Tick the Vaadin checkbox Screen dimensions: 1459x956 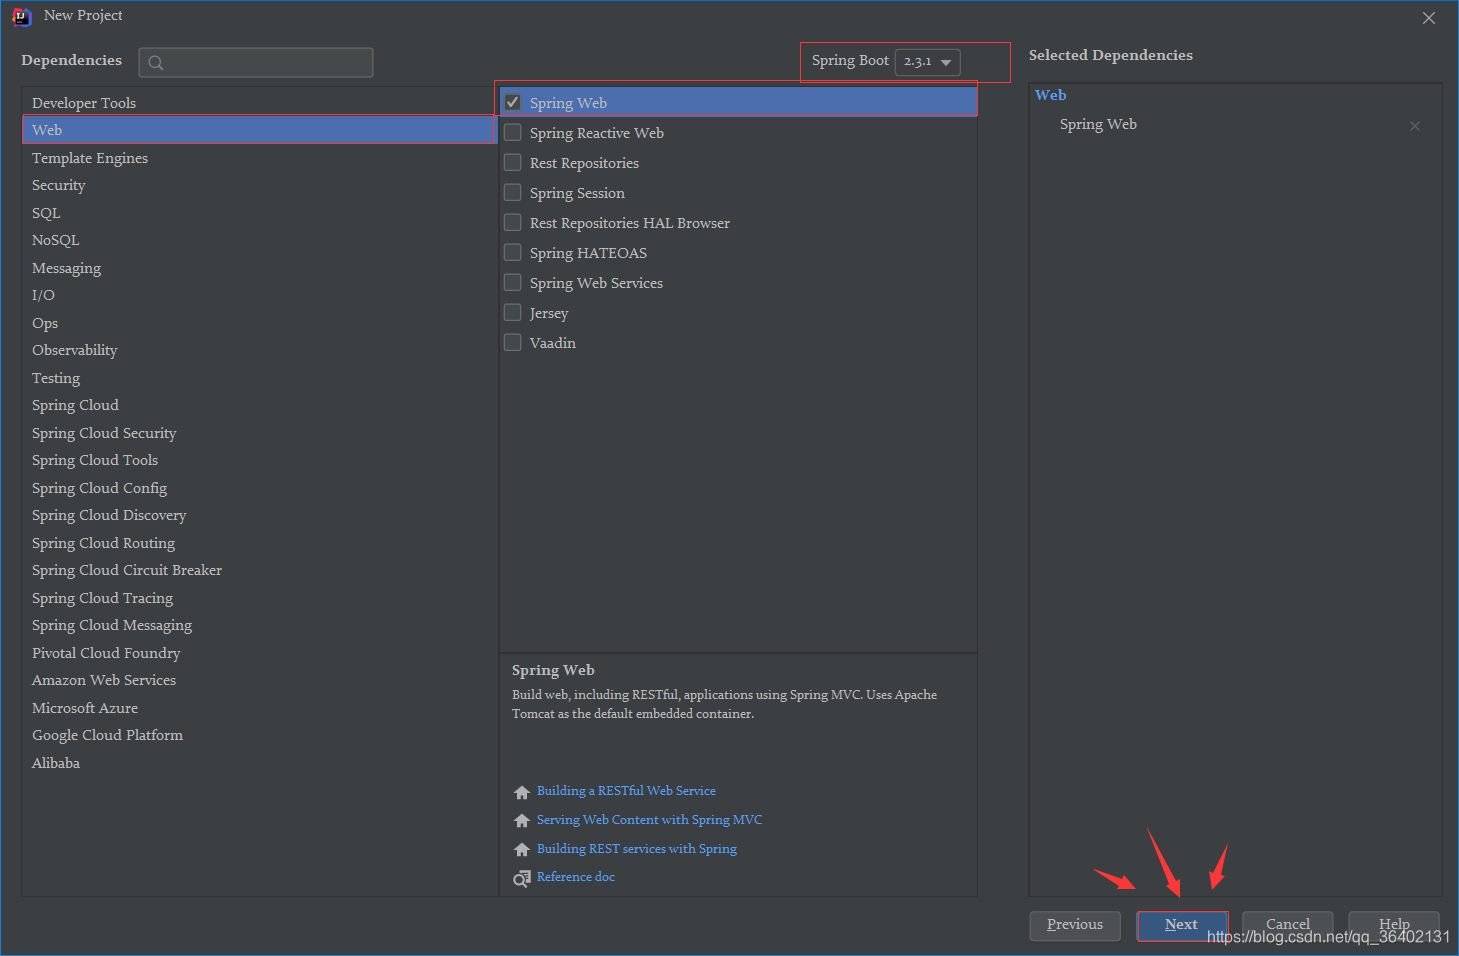(x=513, y=342)
